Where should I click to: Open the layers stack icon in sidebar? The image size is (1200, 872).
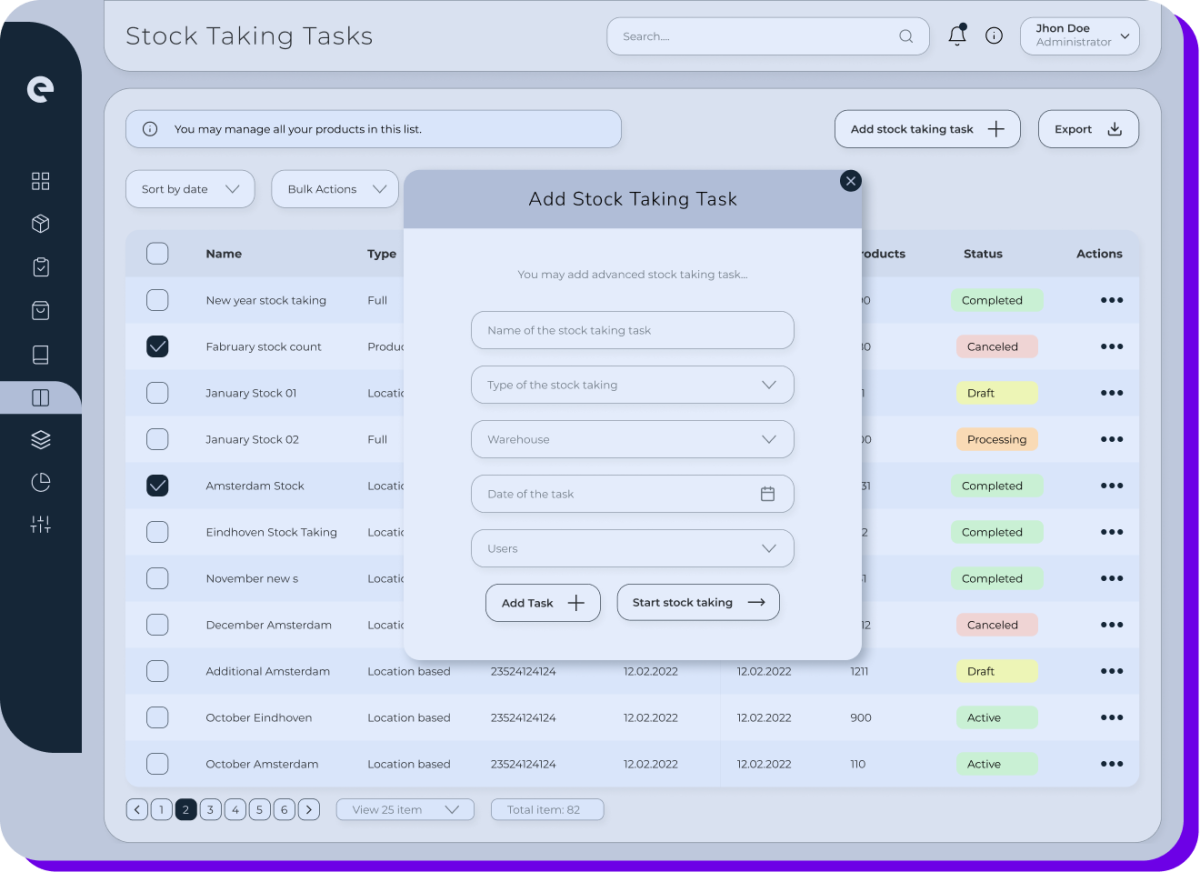40,439
